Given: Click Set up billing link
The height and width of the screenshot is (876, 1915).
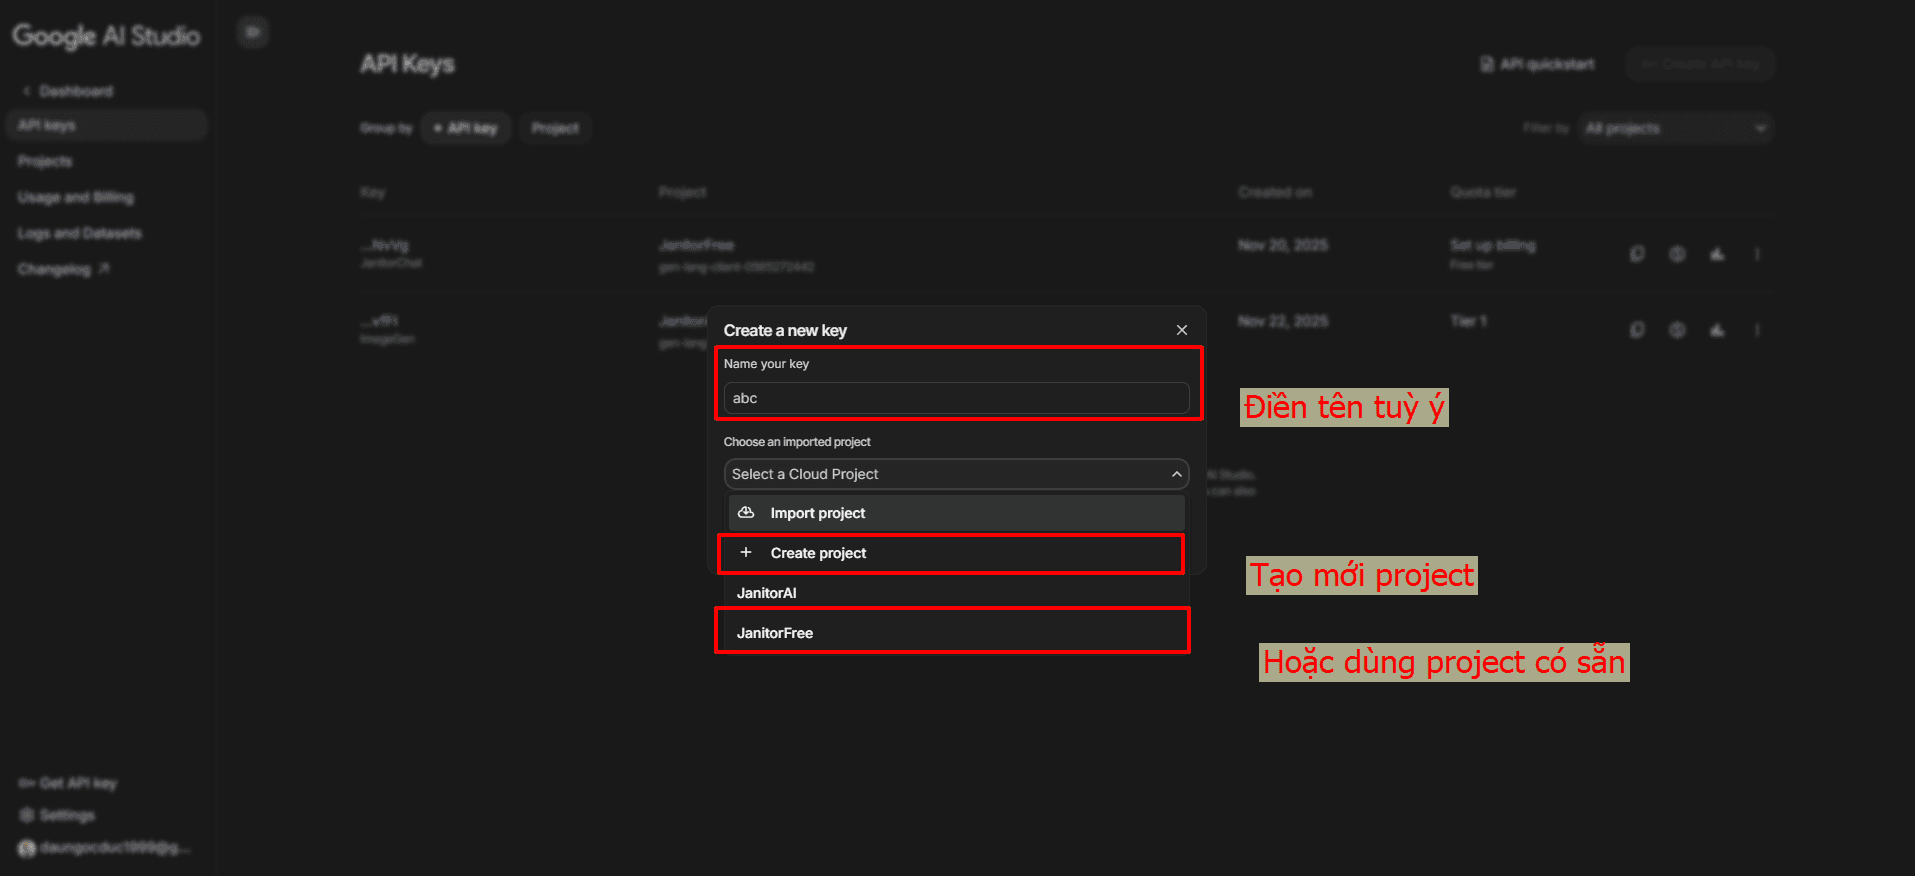Looking at the screenshot, I should (x=1493, y=245).
